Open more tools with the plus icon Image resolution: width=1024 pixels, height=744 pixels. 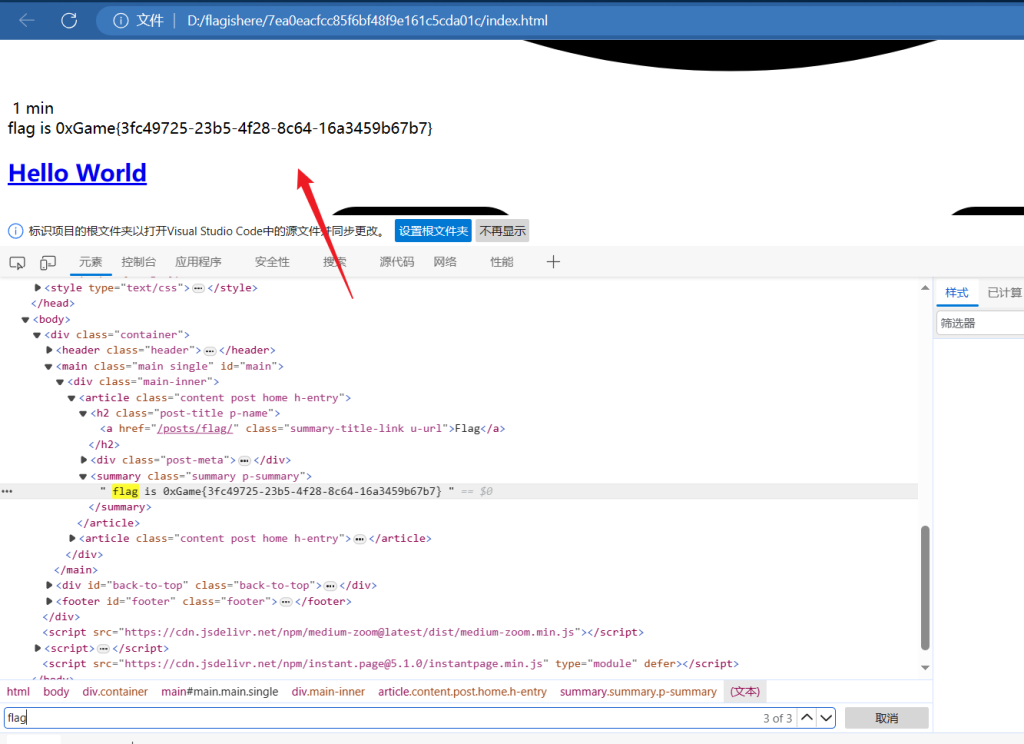tap(553, 262)
